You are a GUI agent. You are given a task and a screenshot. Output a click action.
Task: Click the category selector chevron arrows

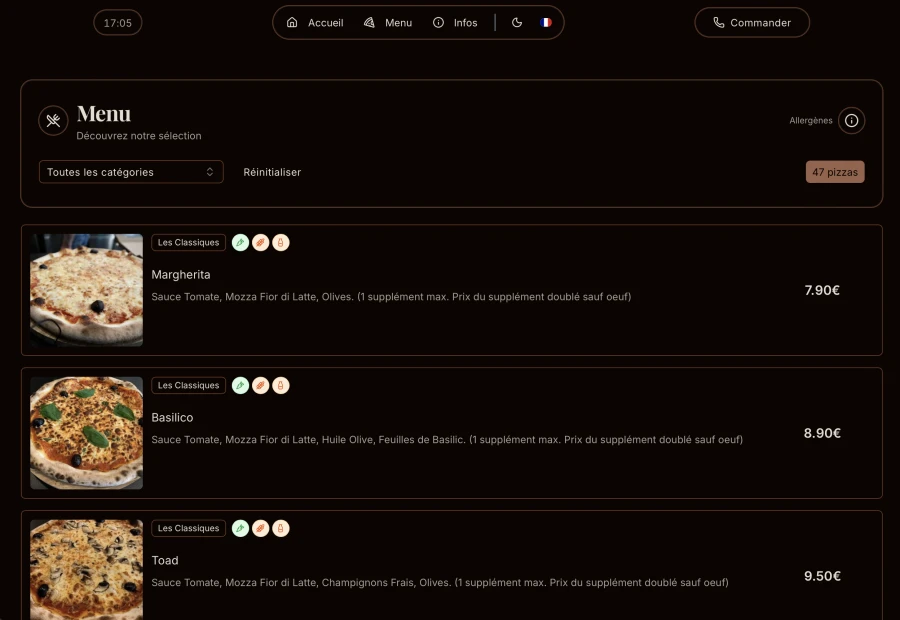[211, 172]
